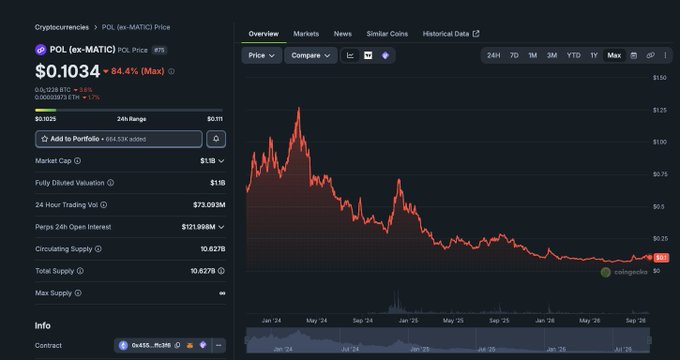Viewport: 680px width, 360px height.
Task: Open Fully Diluted Valuation info icon
Action: tap(111, 183)
